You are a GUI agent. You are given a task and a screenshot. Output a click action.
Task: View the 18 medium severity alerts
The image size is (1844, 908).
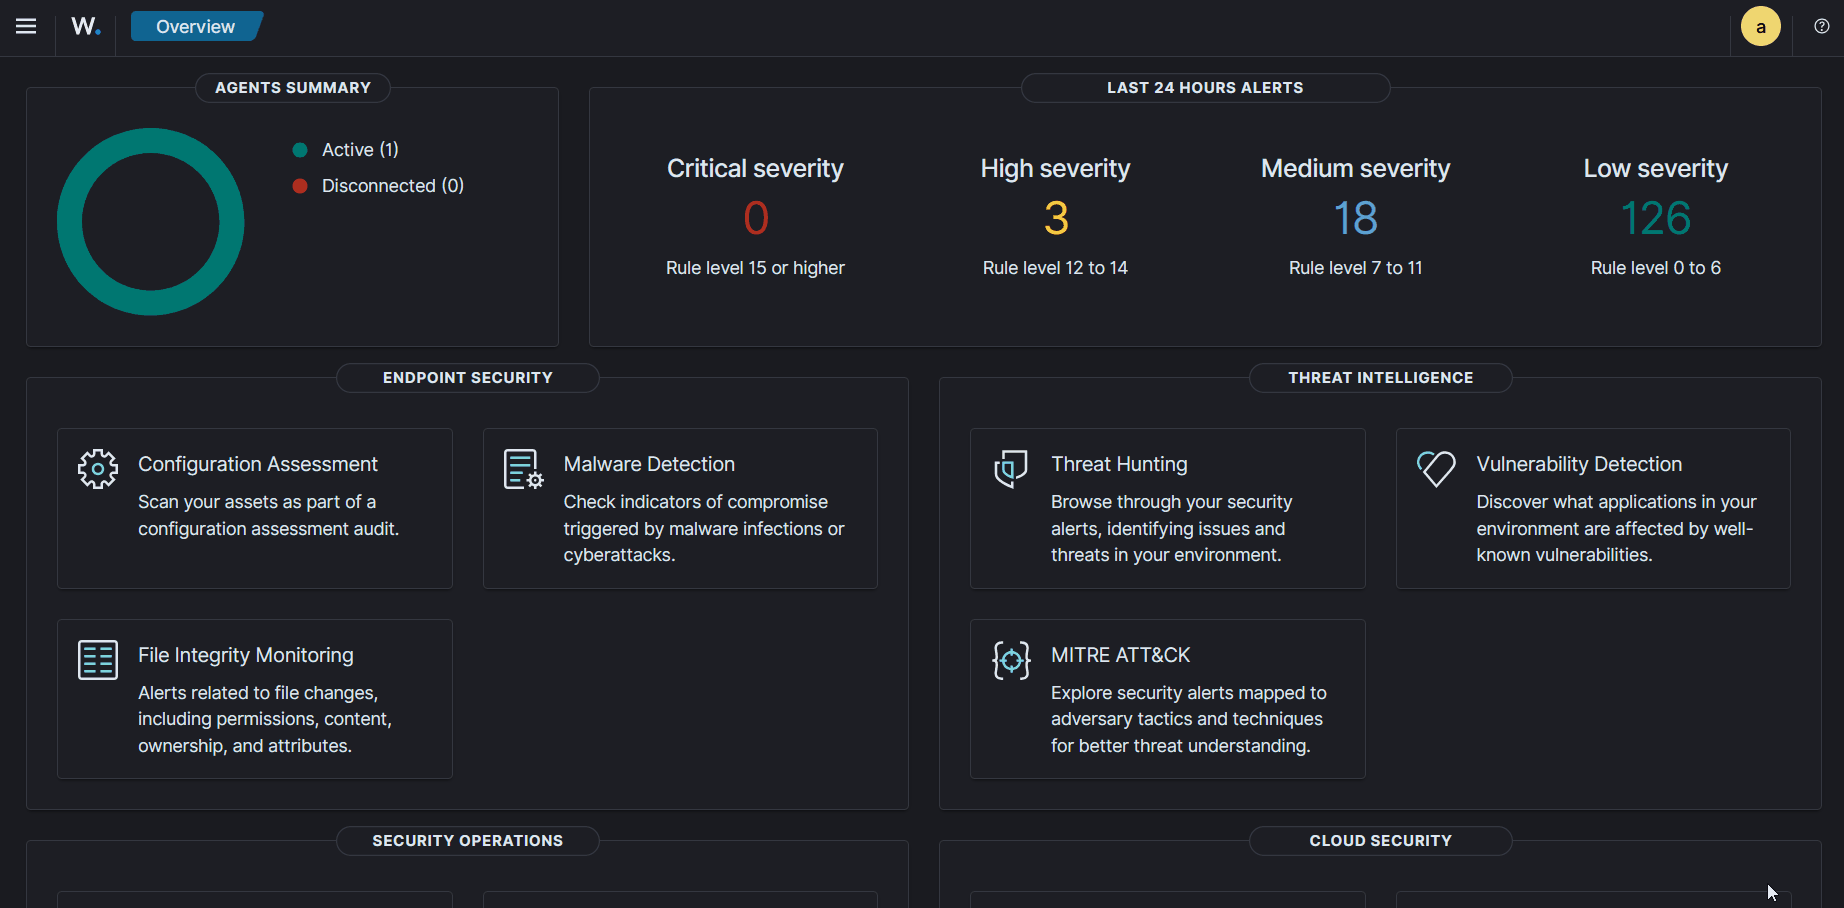pyautogui.click(x=1355, y=218)
